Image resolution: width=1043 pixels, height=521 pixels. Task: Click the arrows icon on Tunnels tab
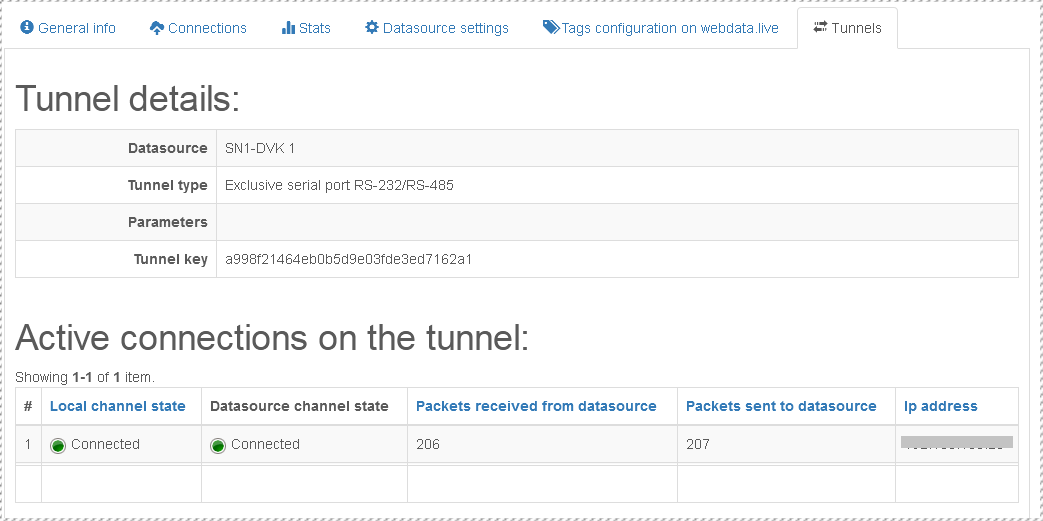pos(820,28)
